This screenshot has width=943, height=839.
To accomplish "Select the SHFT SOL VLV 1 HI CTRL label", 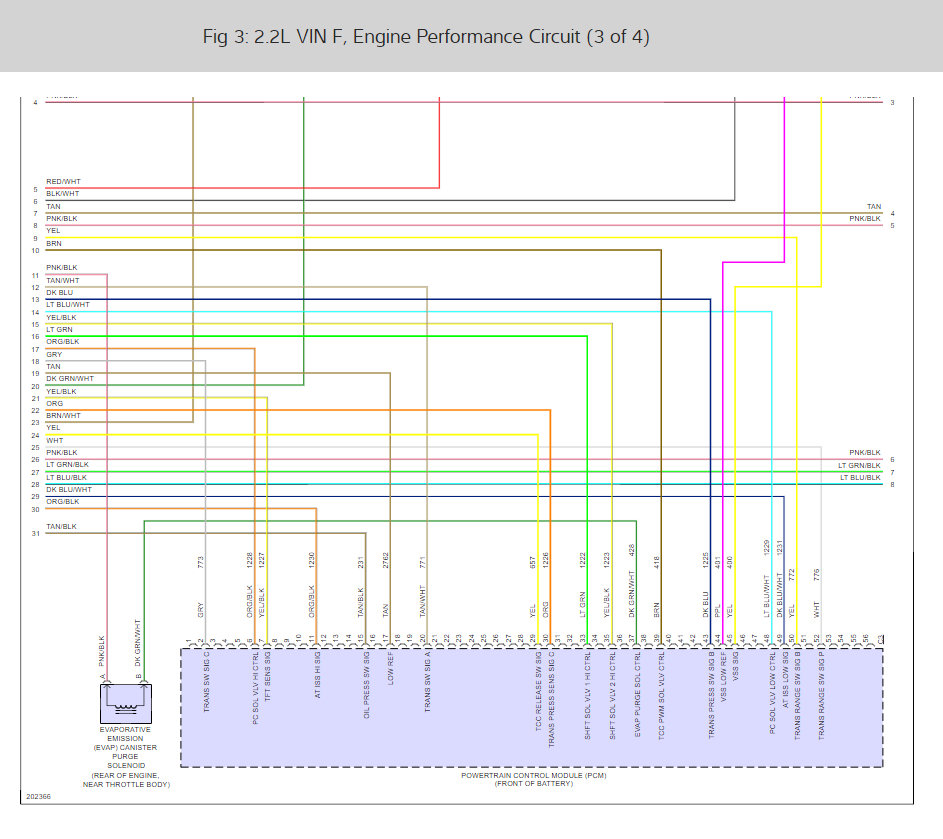I will coord(588,695).
